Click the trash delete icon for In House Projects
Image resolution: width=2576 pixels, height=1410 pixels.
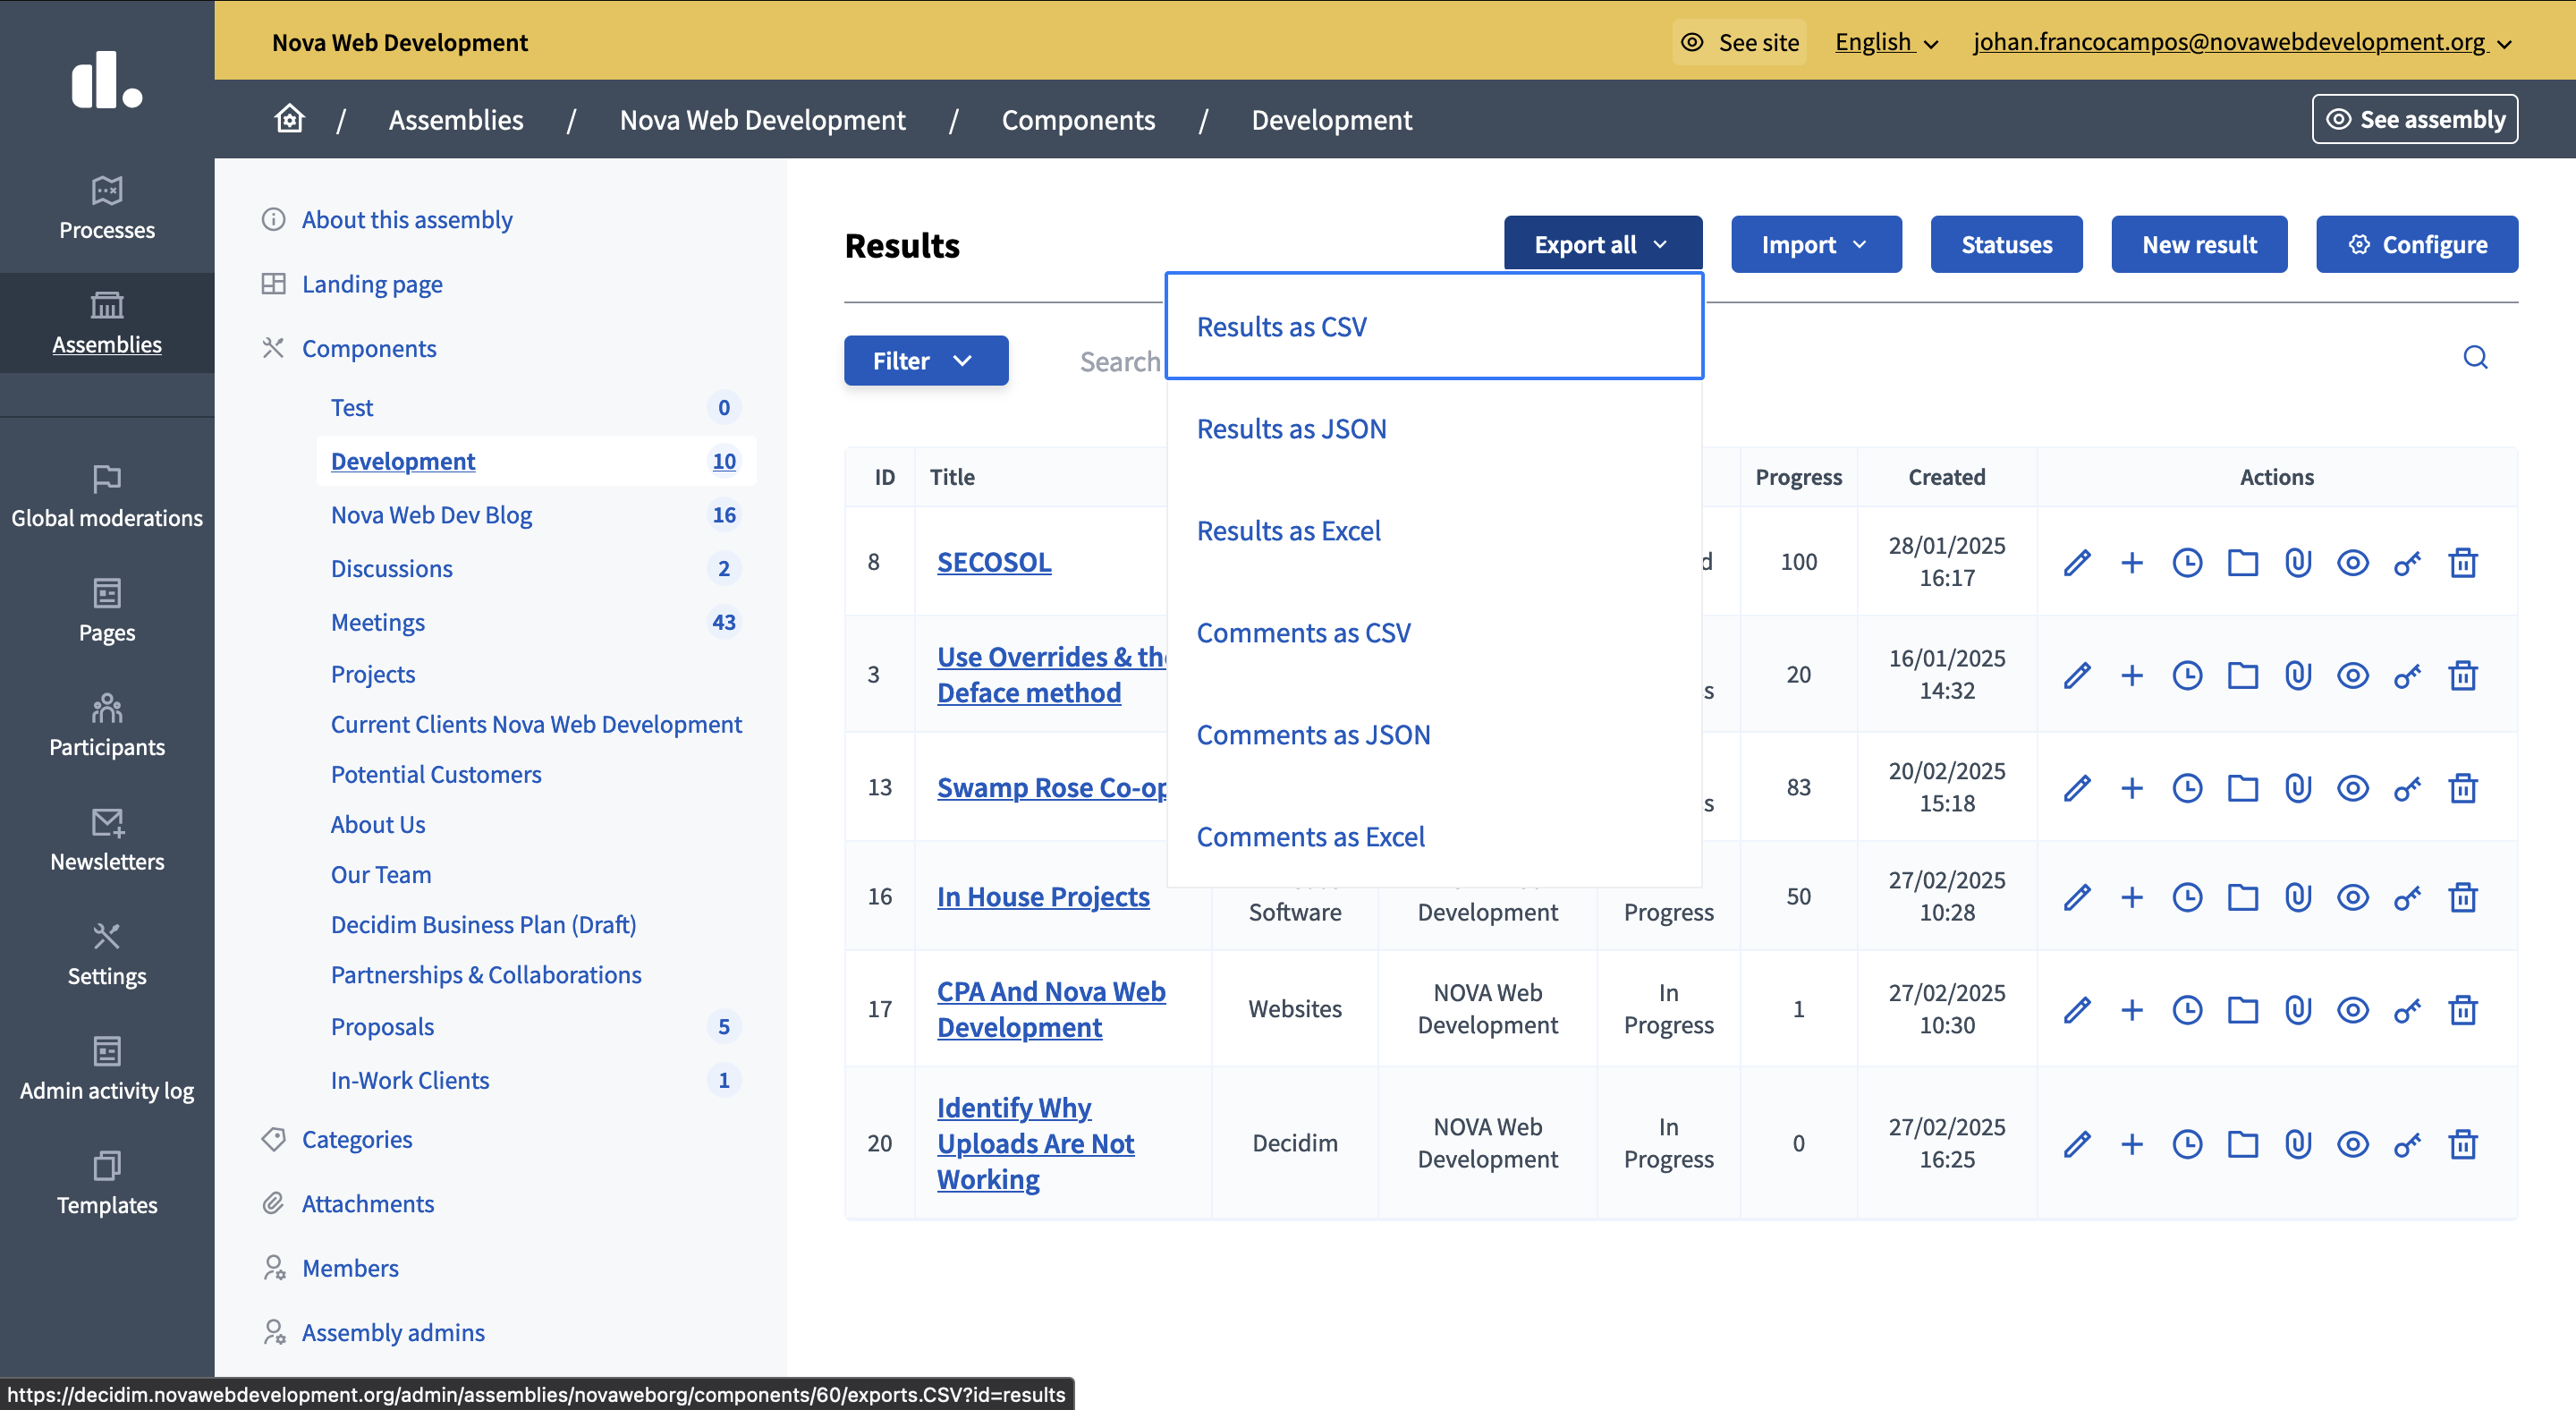pyautogui.click(x=2462, y=896)
